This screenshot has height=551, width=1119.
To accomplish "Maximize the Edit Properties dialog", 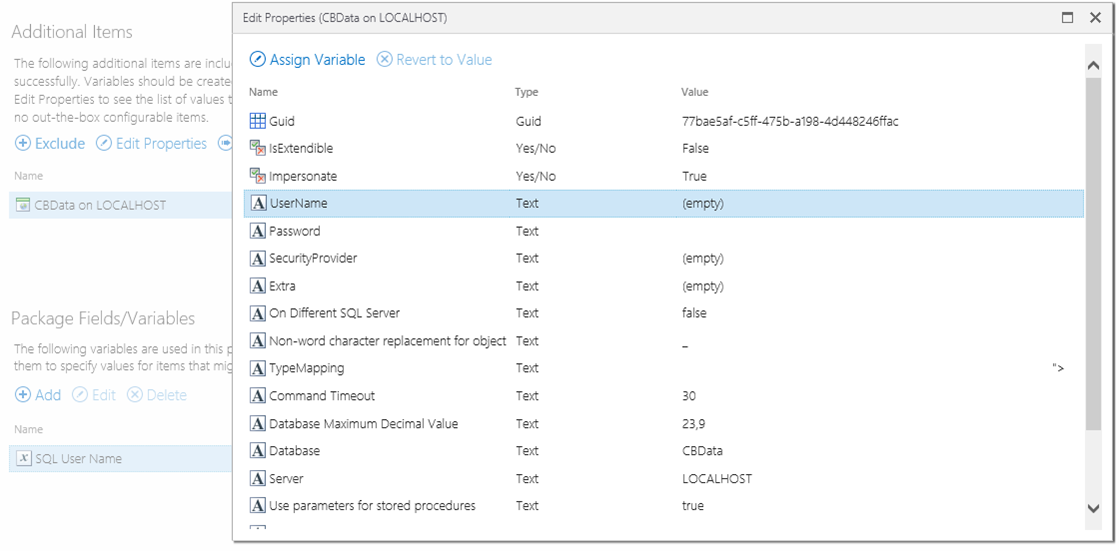I will click(1068, 18).
